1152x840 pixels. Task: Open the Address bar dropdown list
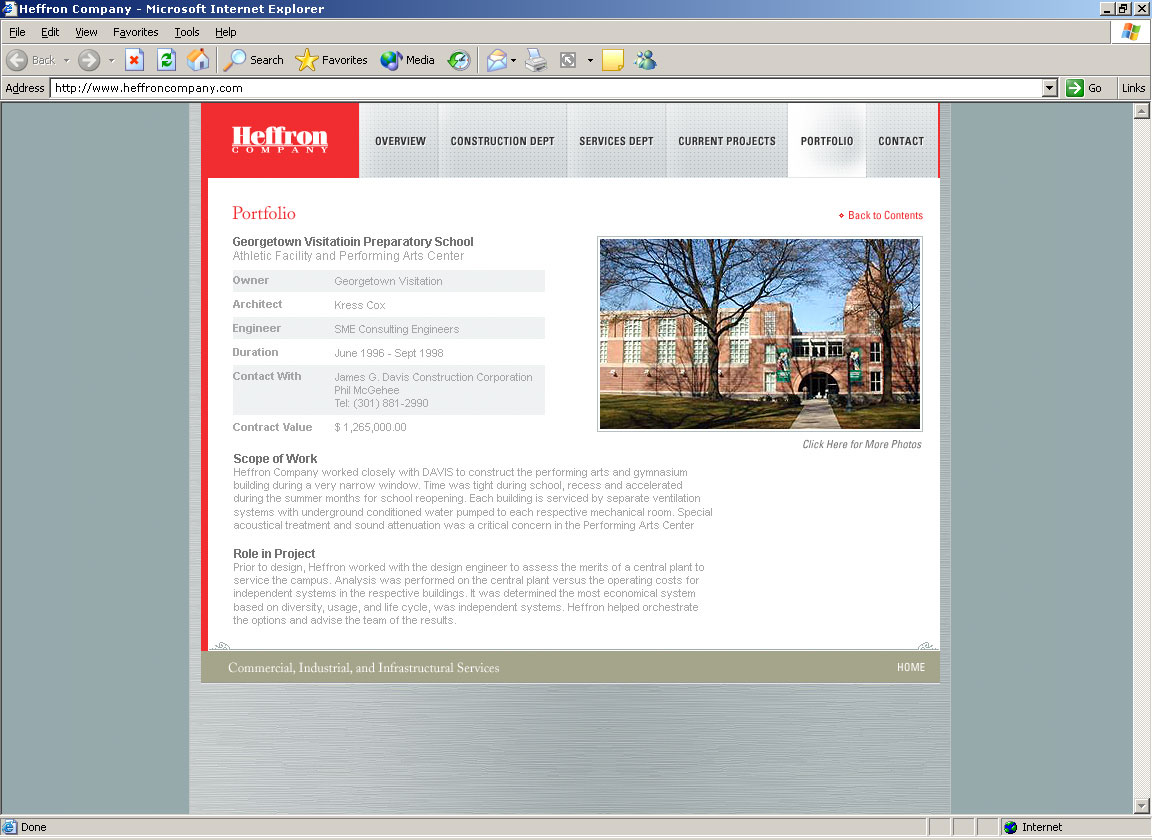[1049, 88]
